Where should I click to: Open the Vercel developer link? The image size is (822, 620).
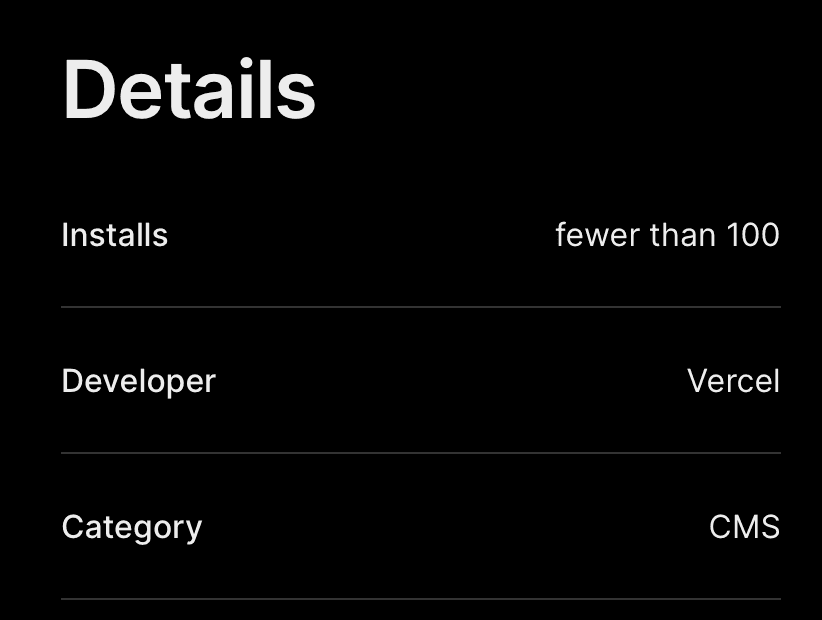[733, 381]
